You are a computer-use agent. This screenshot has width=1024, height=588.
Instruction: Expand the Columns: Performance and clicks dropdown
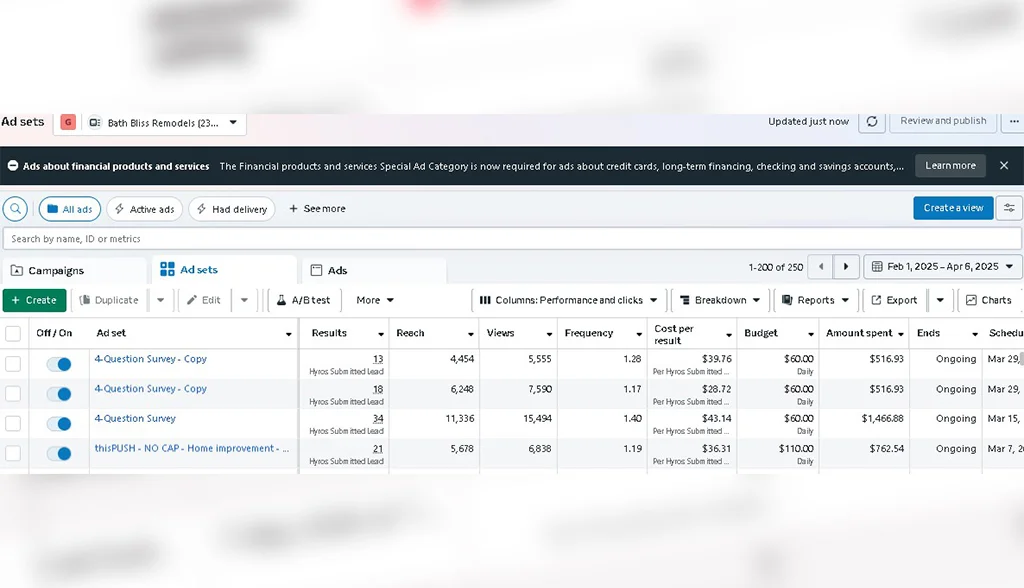pyautogui.click(x=568, y=300)
